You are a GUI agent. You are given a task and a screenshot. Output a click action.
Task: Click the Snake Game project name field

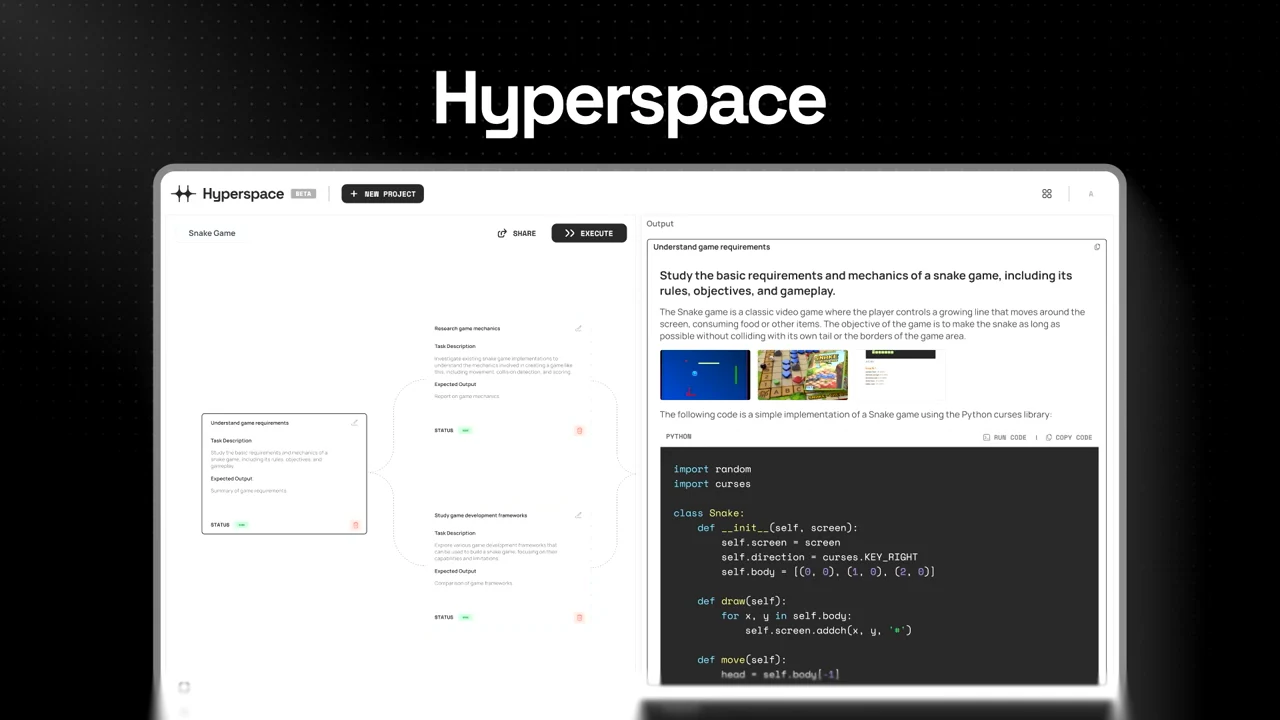click(212, 233)
